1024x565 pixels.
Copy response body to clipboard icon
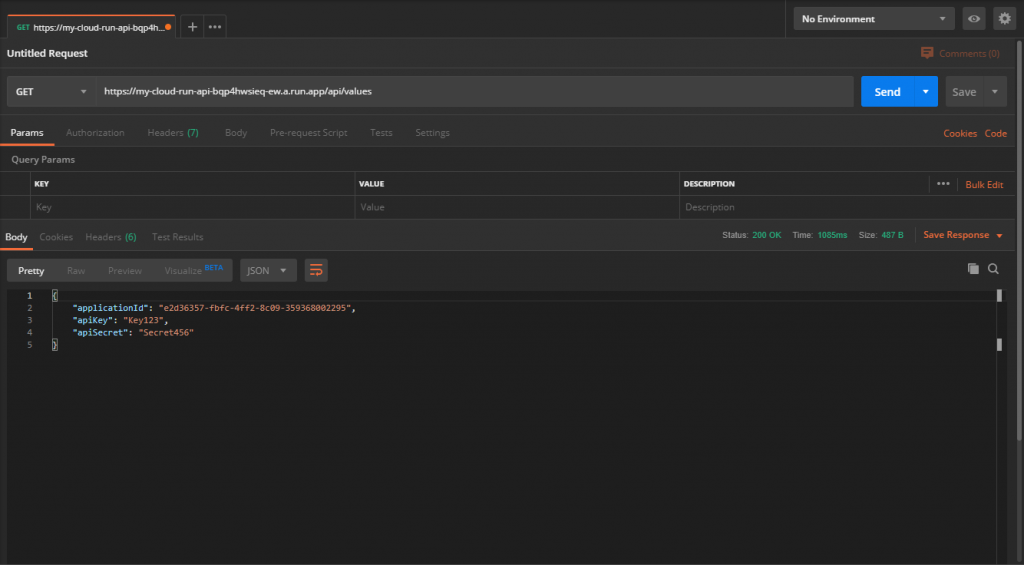tap(973, 268)
